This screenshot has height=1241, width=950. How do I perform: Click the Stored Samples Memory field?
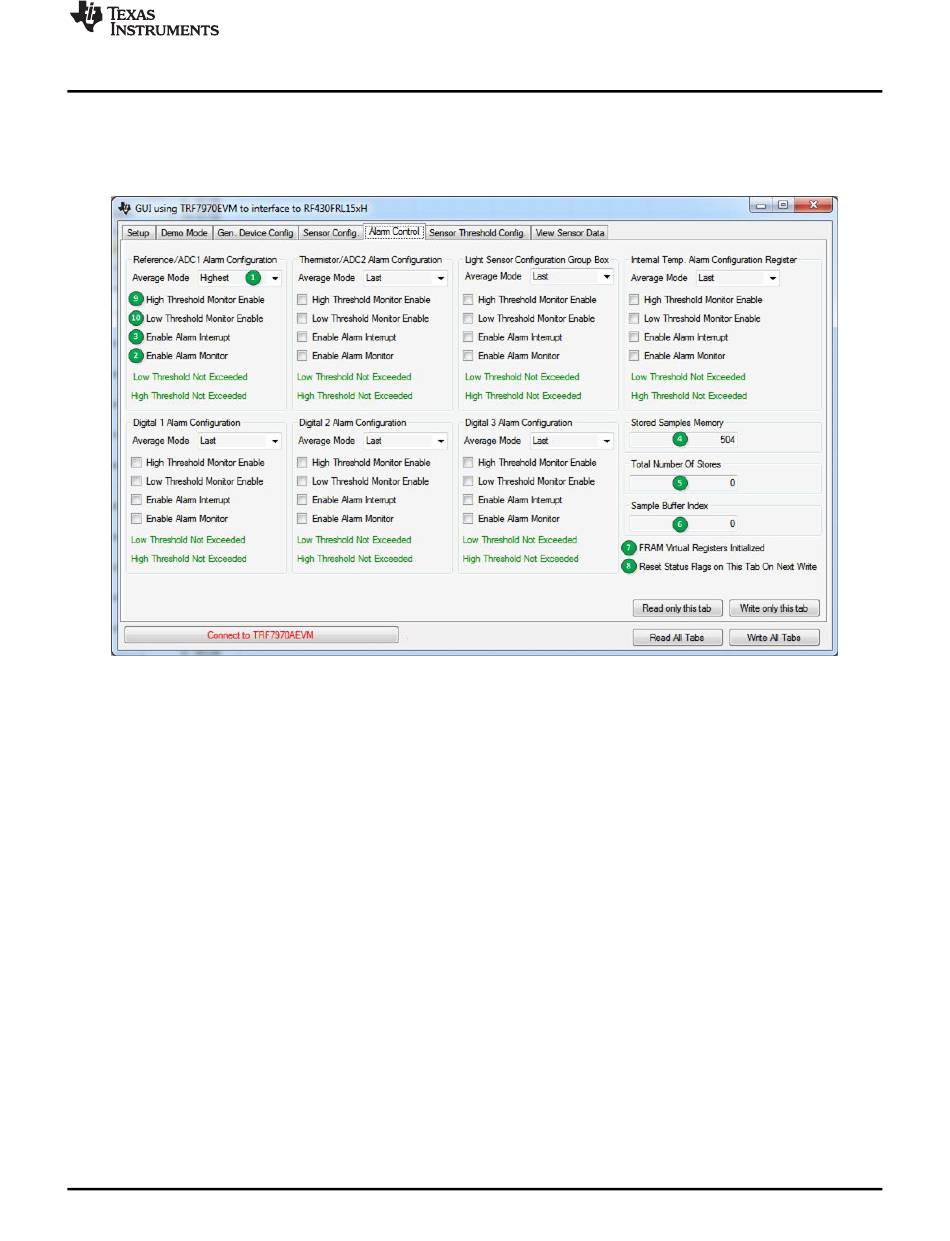[684, 439]
